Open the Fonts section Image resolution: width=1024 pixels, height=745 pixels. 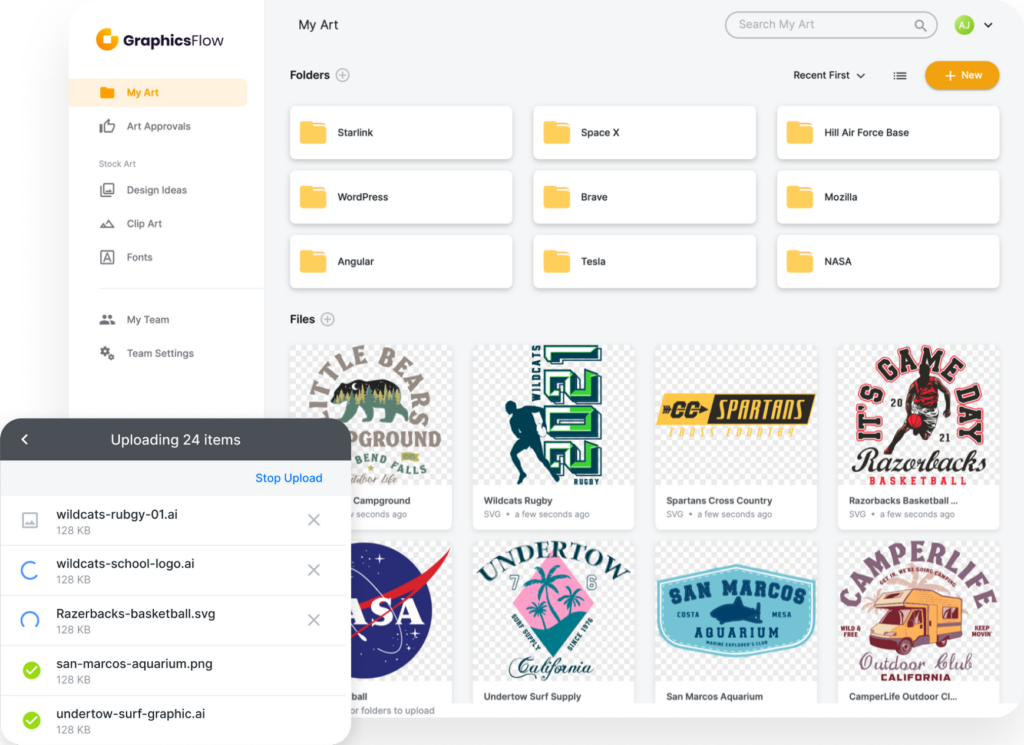pos(139,257)
